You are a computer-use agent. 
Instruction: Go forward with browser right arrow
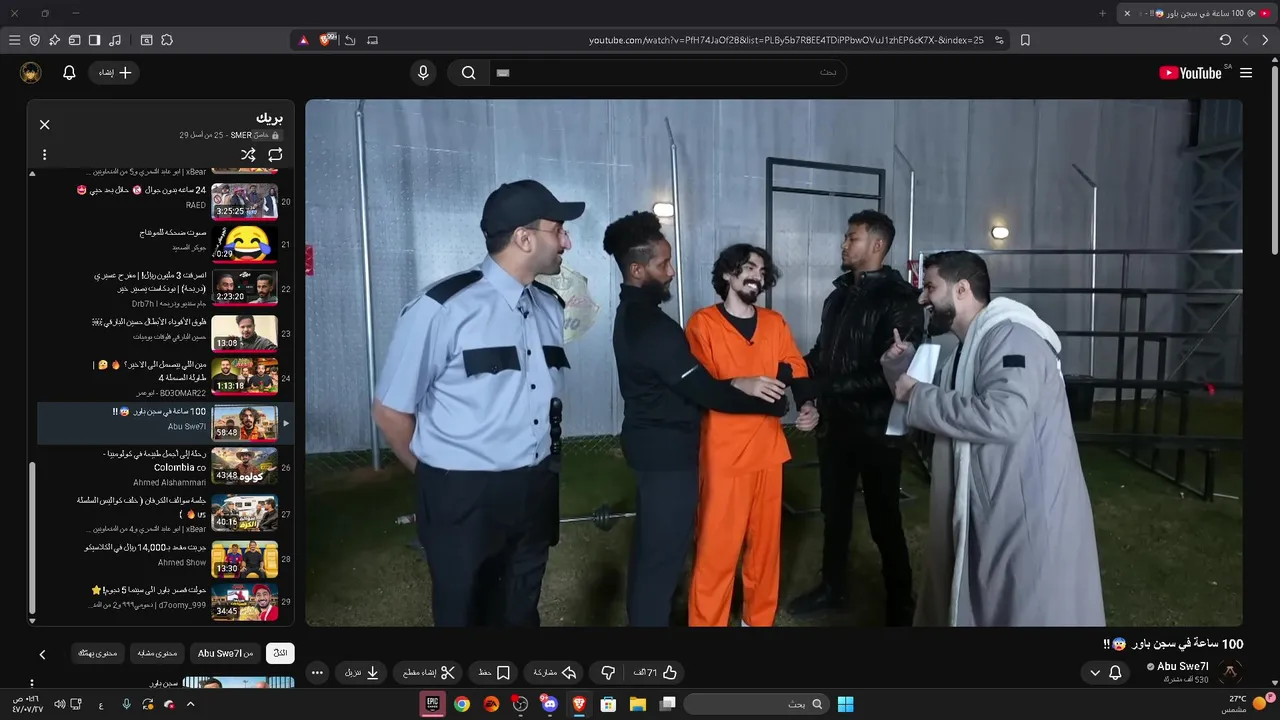click(1265, 40)
